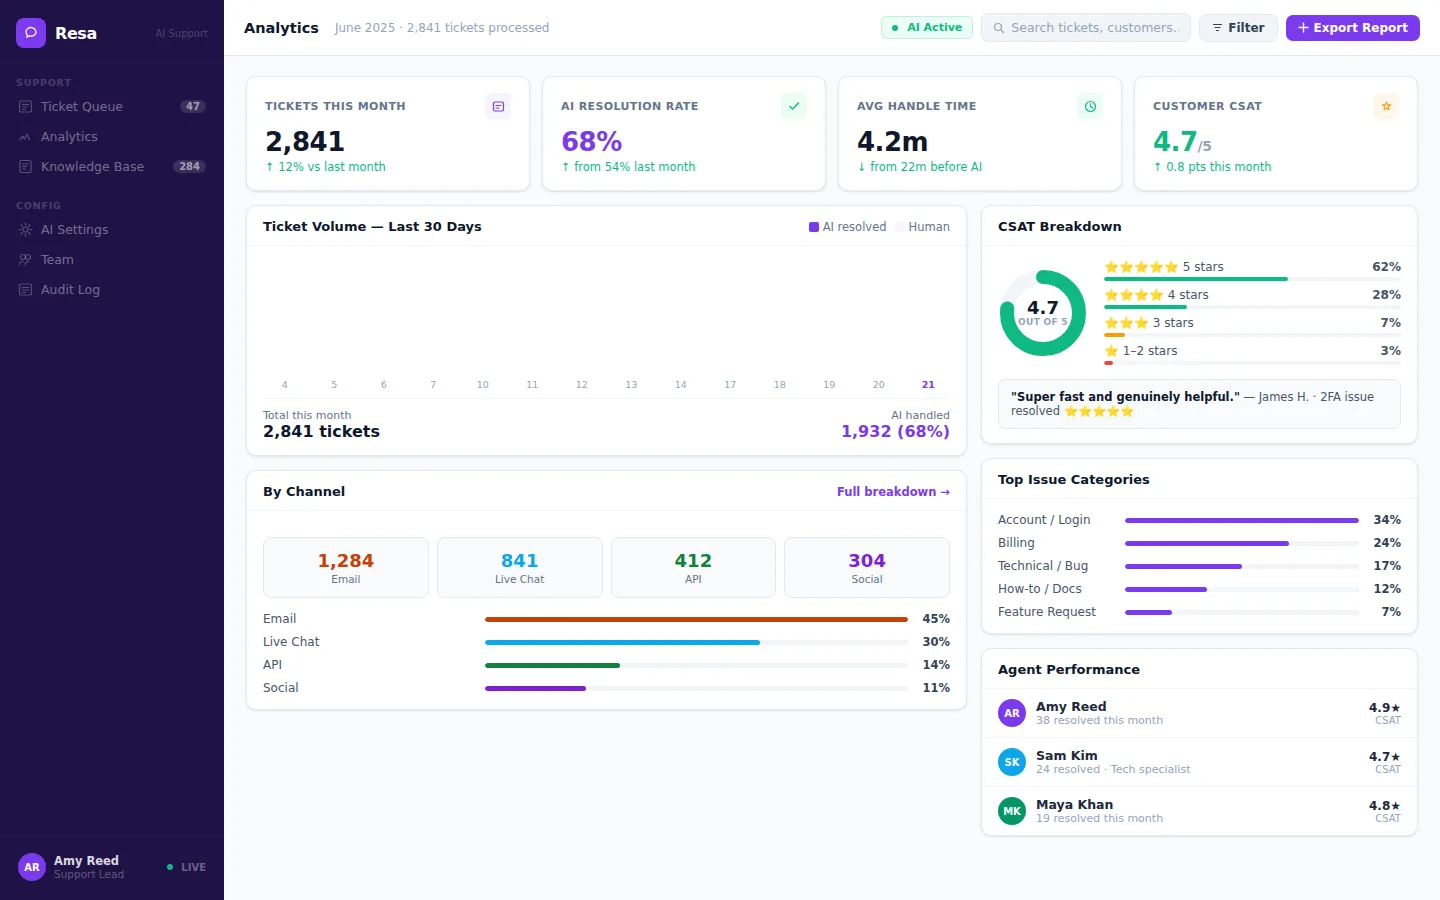Click the search magnifier icon
This screenshot has width=1440, height=900.
[x=999, y=28]
